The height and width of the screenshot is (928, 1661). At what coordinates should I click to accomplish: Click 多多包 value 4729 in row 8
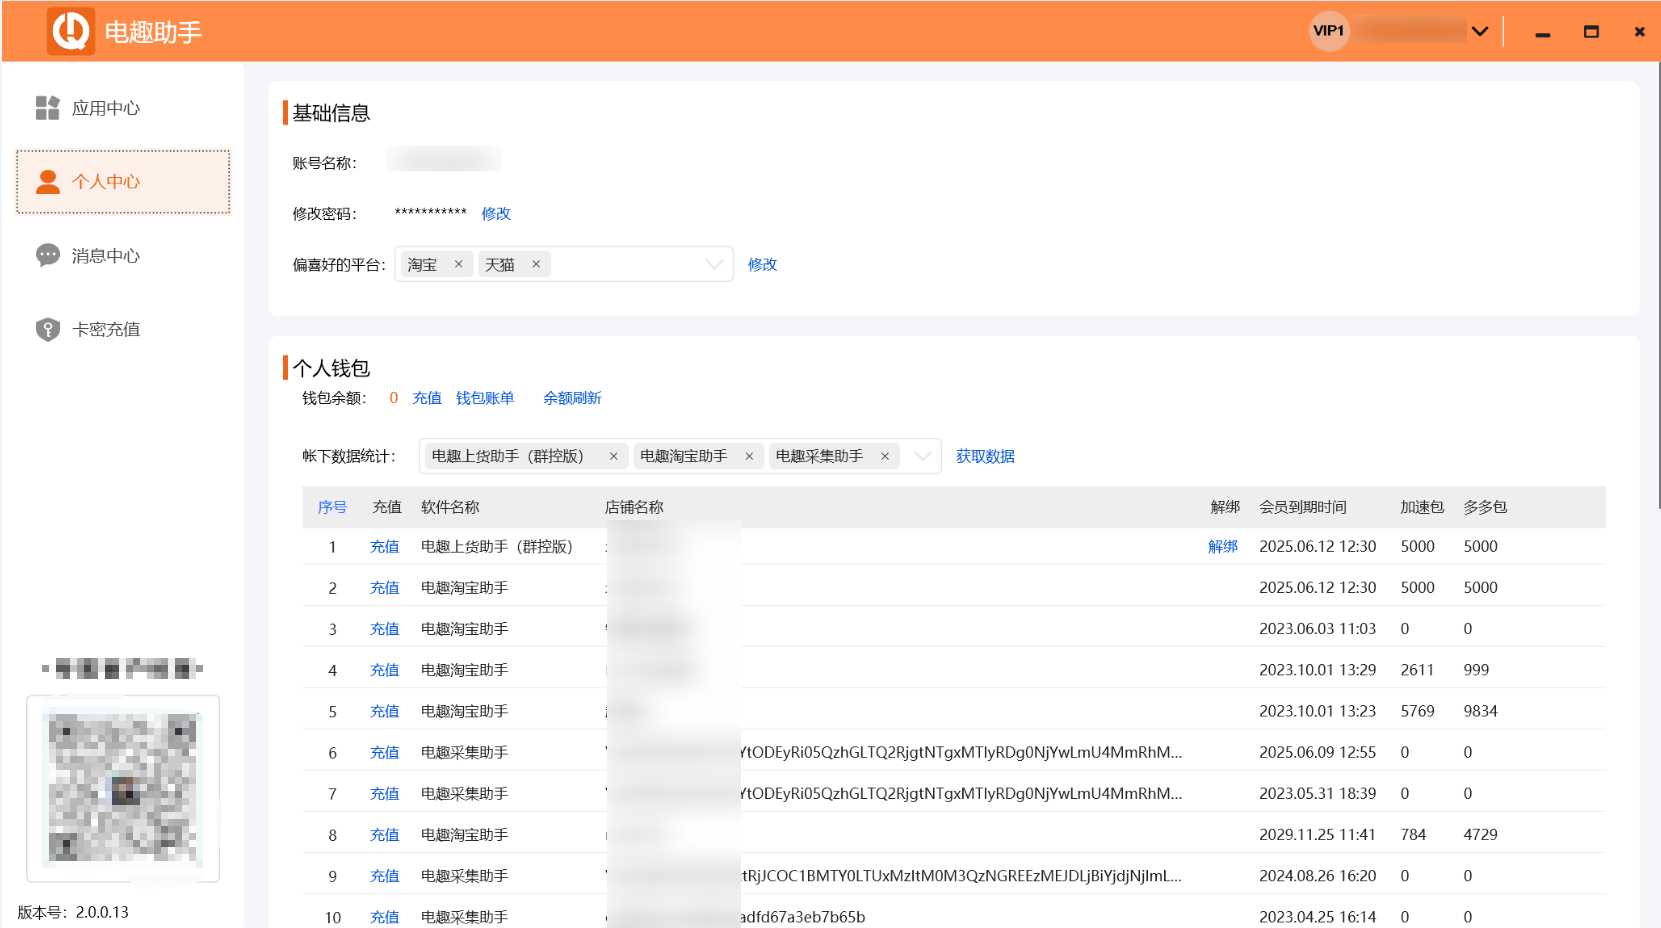click(x=1480, y=834)
